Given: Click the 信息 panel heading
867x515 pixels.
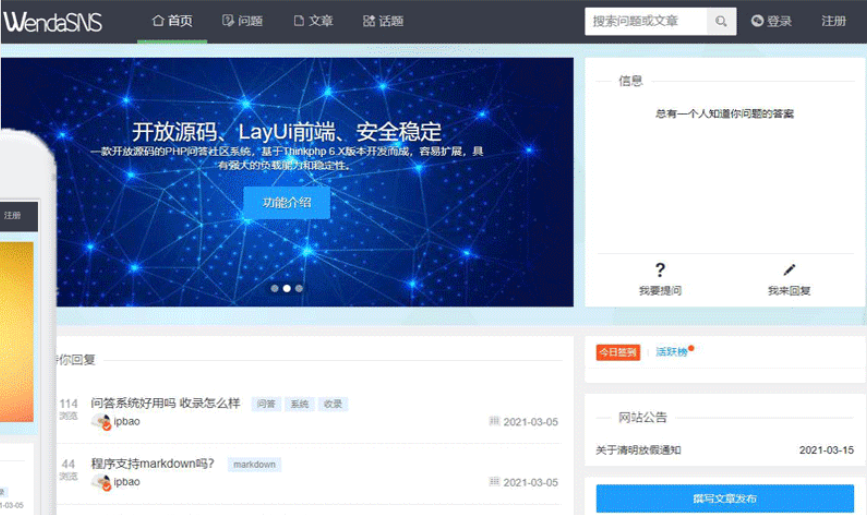Looking at the screenshot, I should click(x=630, y=81).
